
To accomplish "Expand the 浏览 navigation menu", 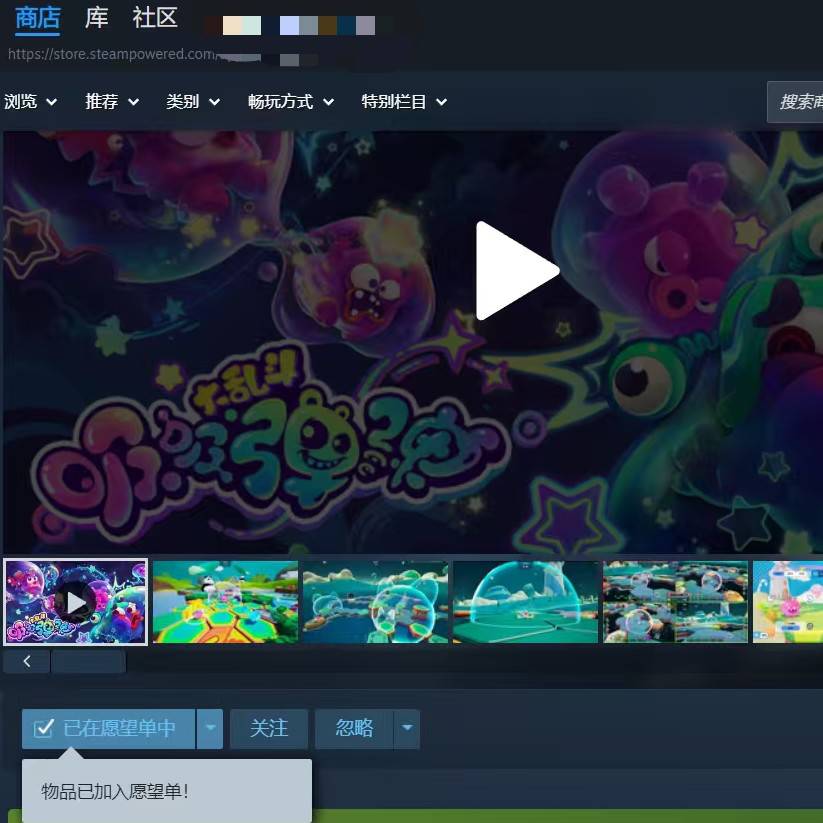I will coord(30,102).
